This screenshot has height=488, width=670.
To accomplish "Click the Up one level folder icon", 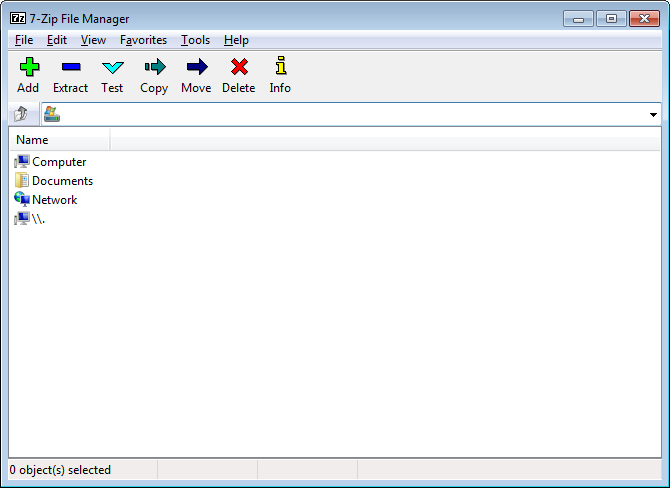I will tap(21, 114).
